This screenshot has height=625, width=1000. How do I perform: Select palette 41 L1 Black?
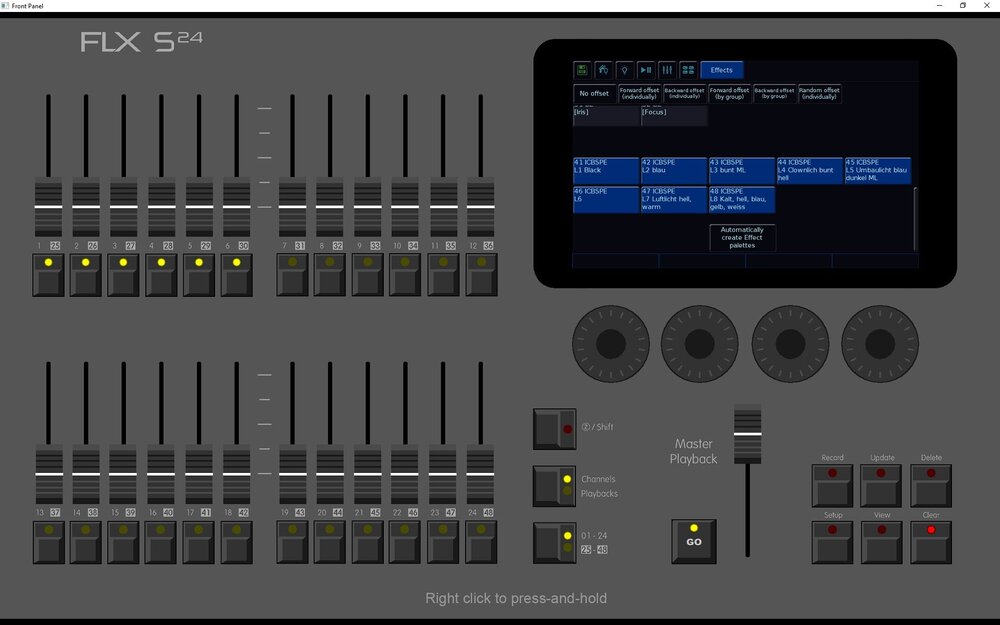coord(606,171)
